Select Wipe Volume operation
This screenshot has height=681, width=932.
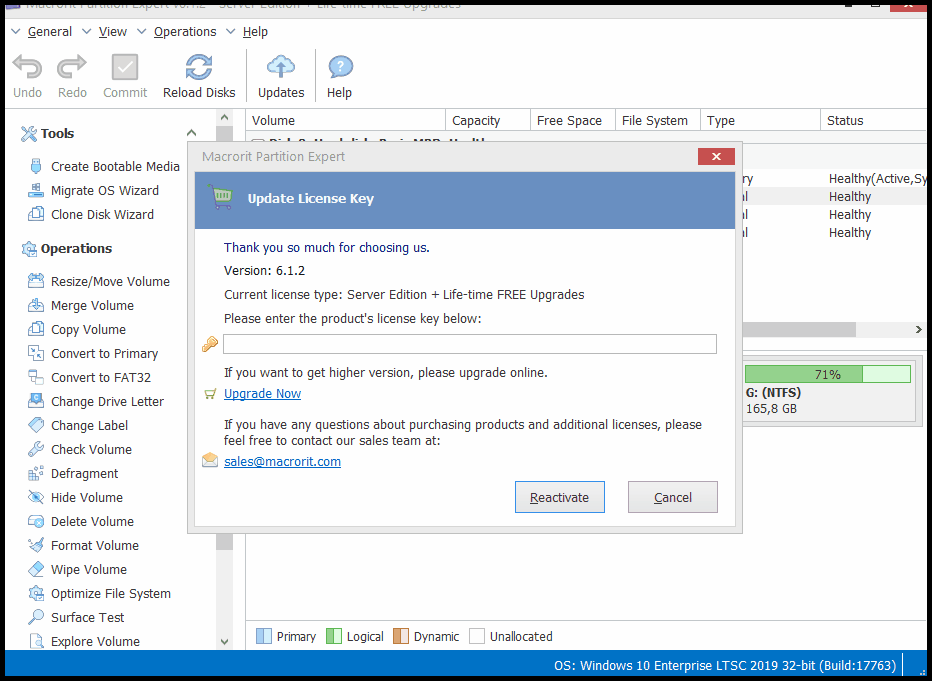pyautogui.click(x=78, y=569)
